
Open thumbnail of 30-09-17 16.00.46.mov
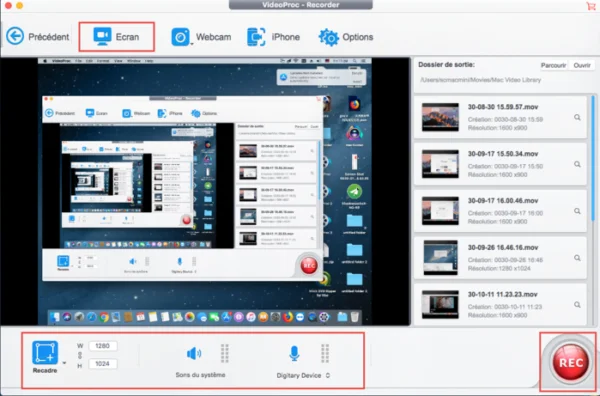coord(440,211)
